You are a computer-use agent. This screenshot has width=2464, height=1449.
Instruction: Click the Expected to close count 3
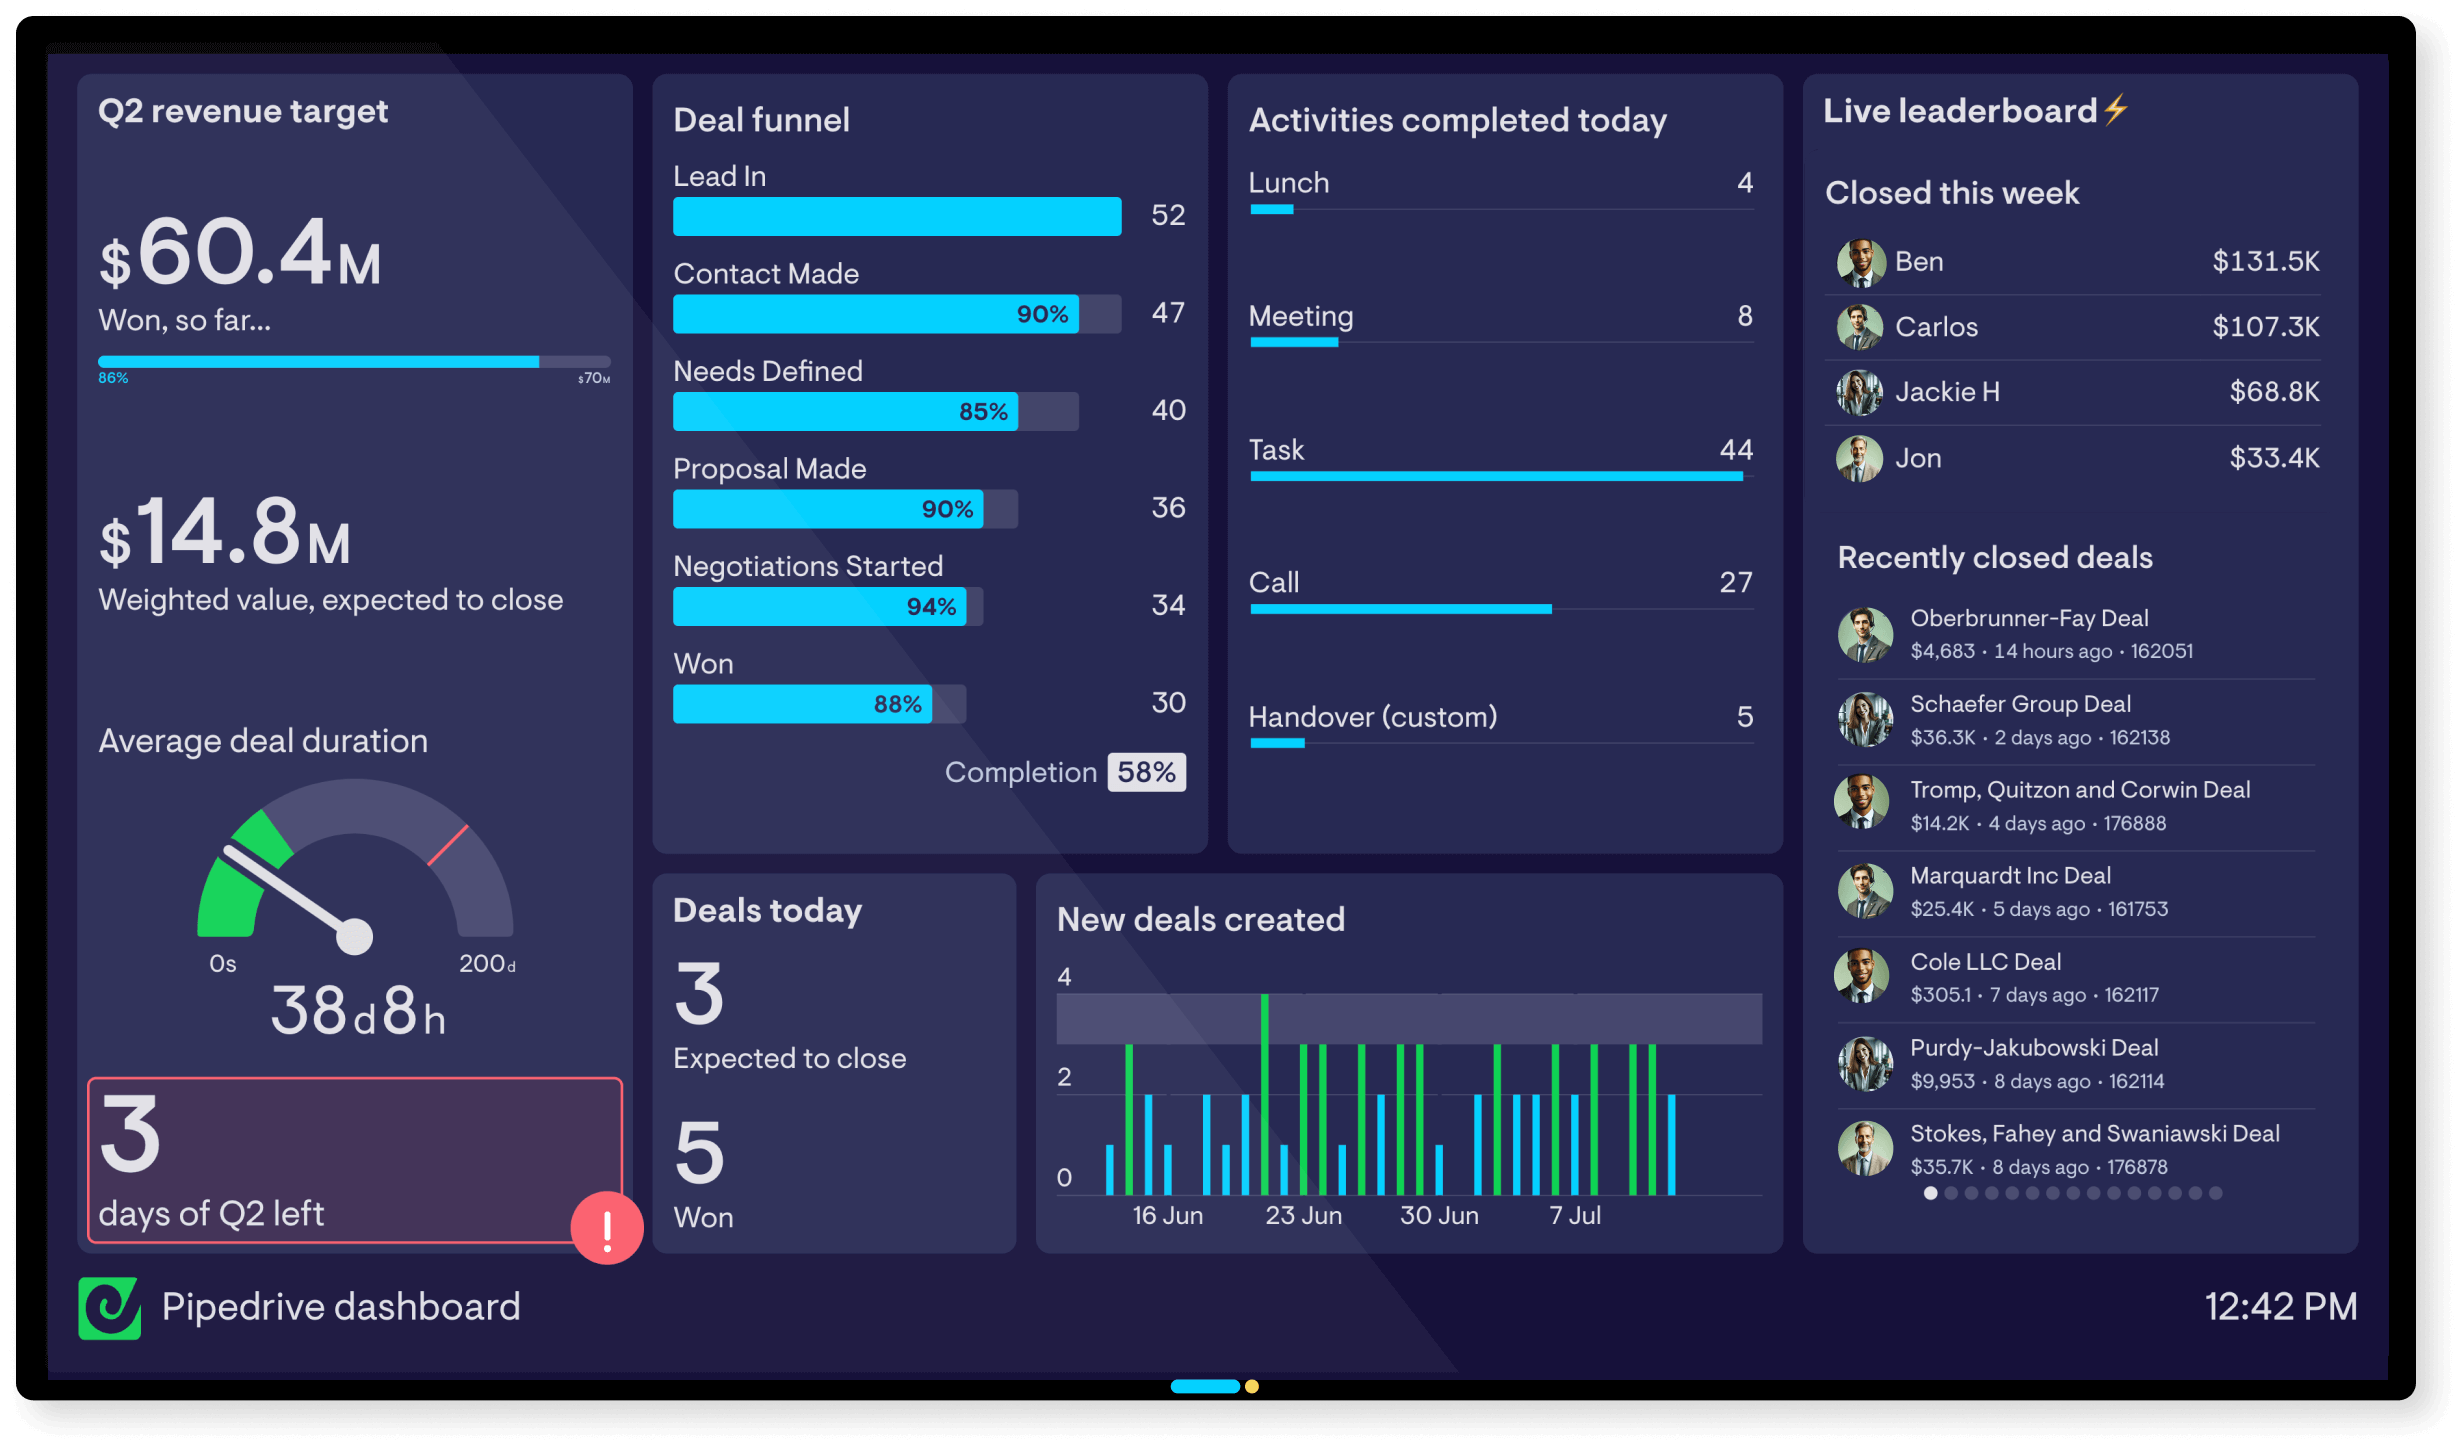pyautogui.click(x=699, y=994)
